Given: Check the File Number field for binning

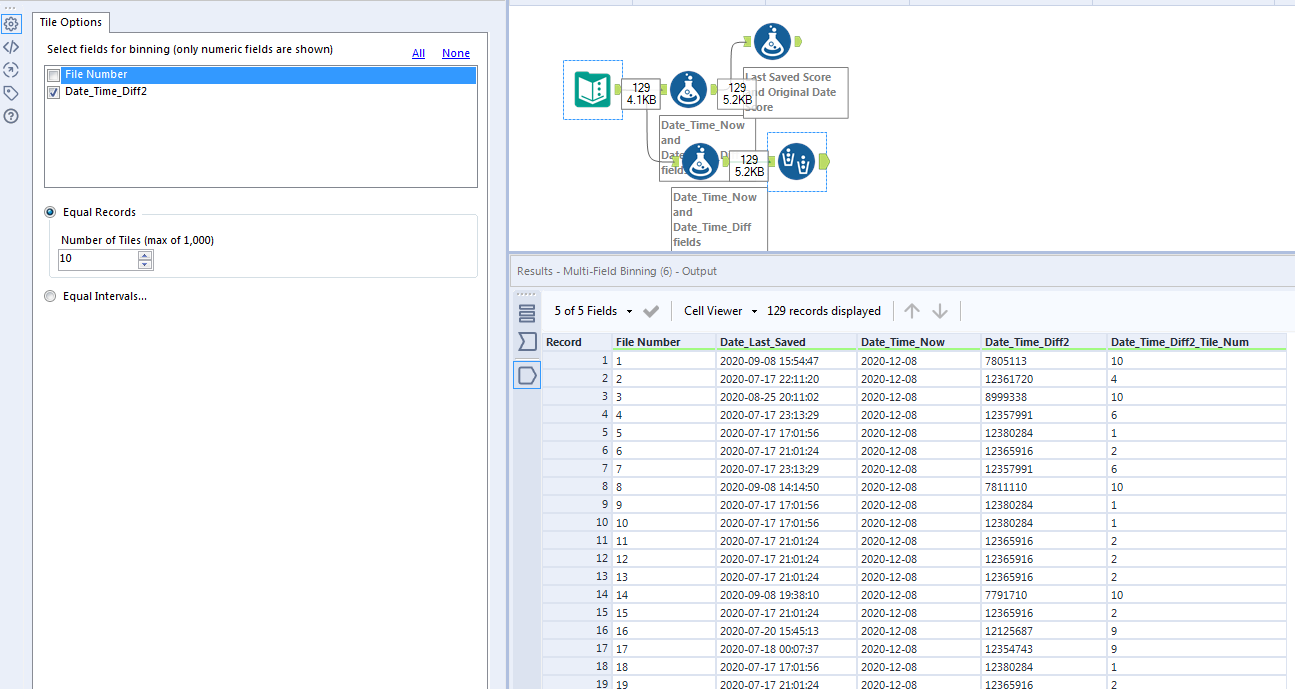Looking at the screenshot, I should (x=53, y=74).
